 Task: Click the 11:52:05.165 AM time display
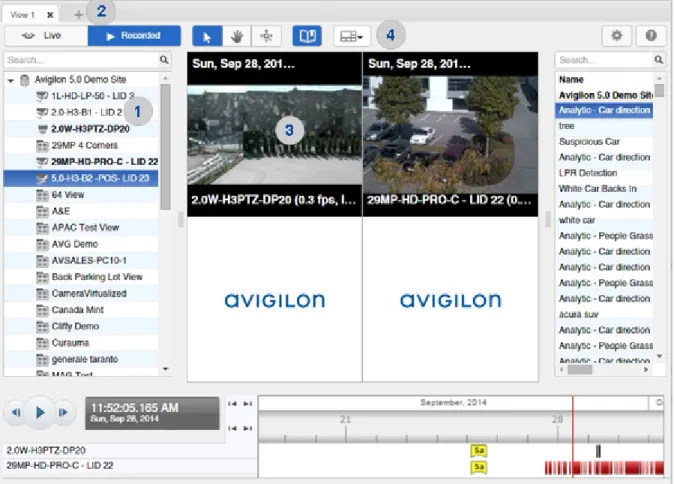pyautogui.click(x=152, y=413)
